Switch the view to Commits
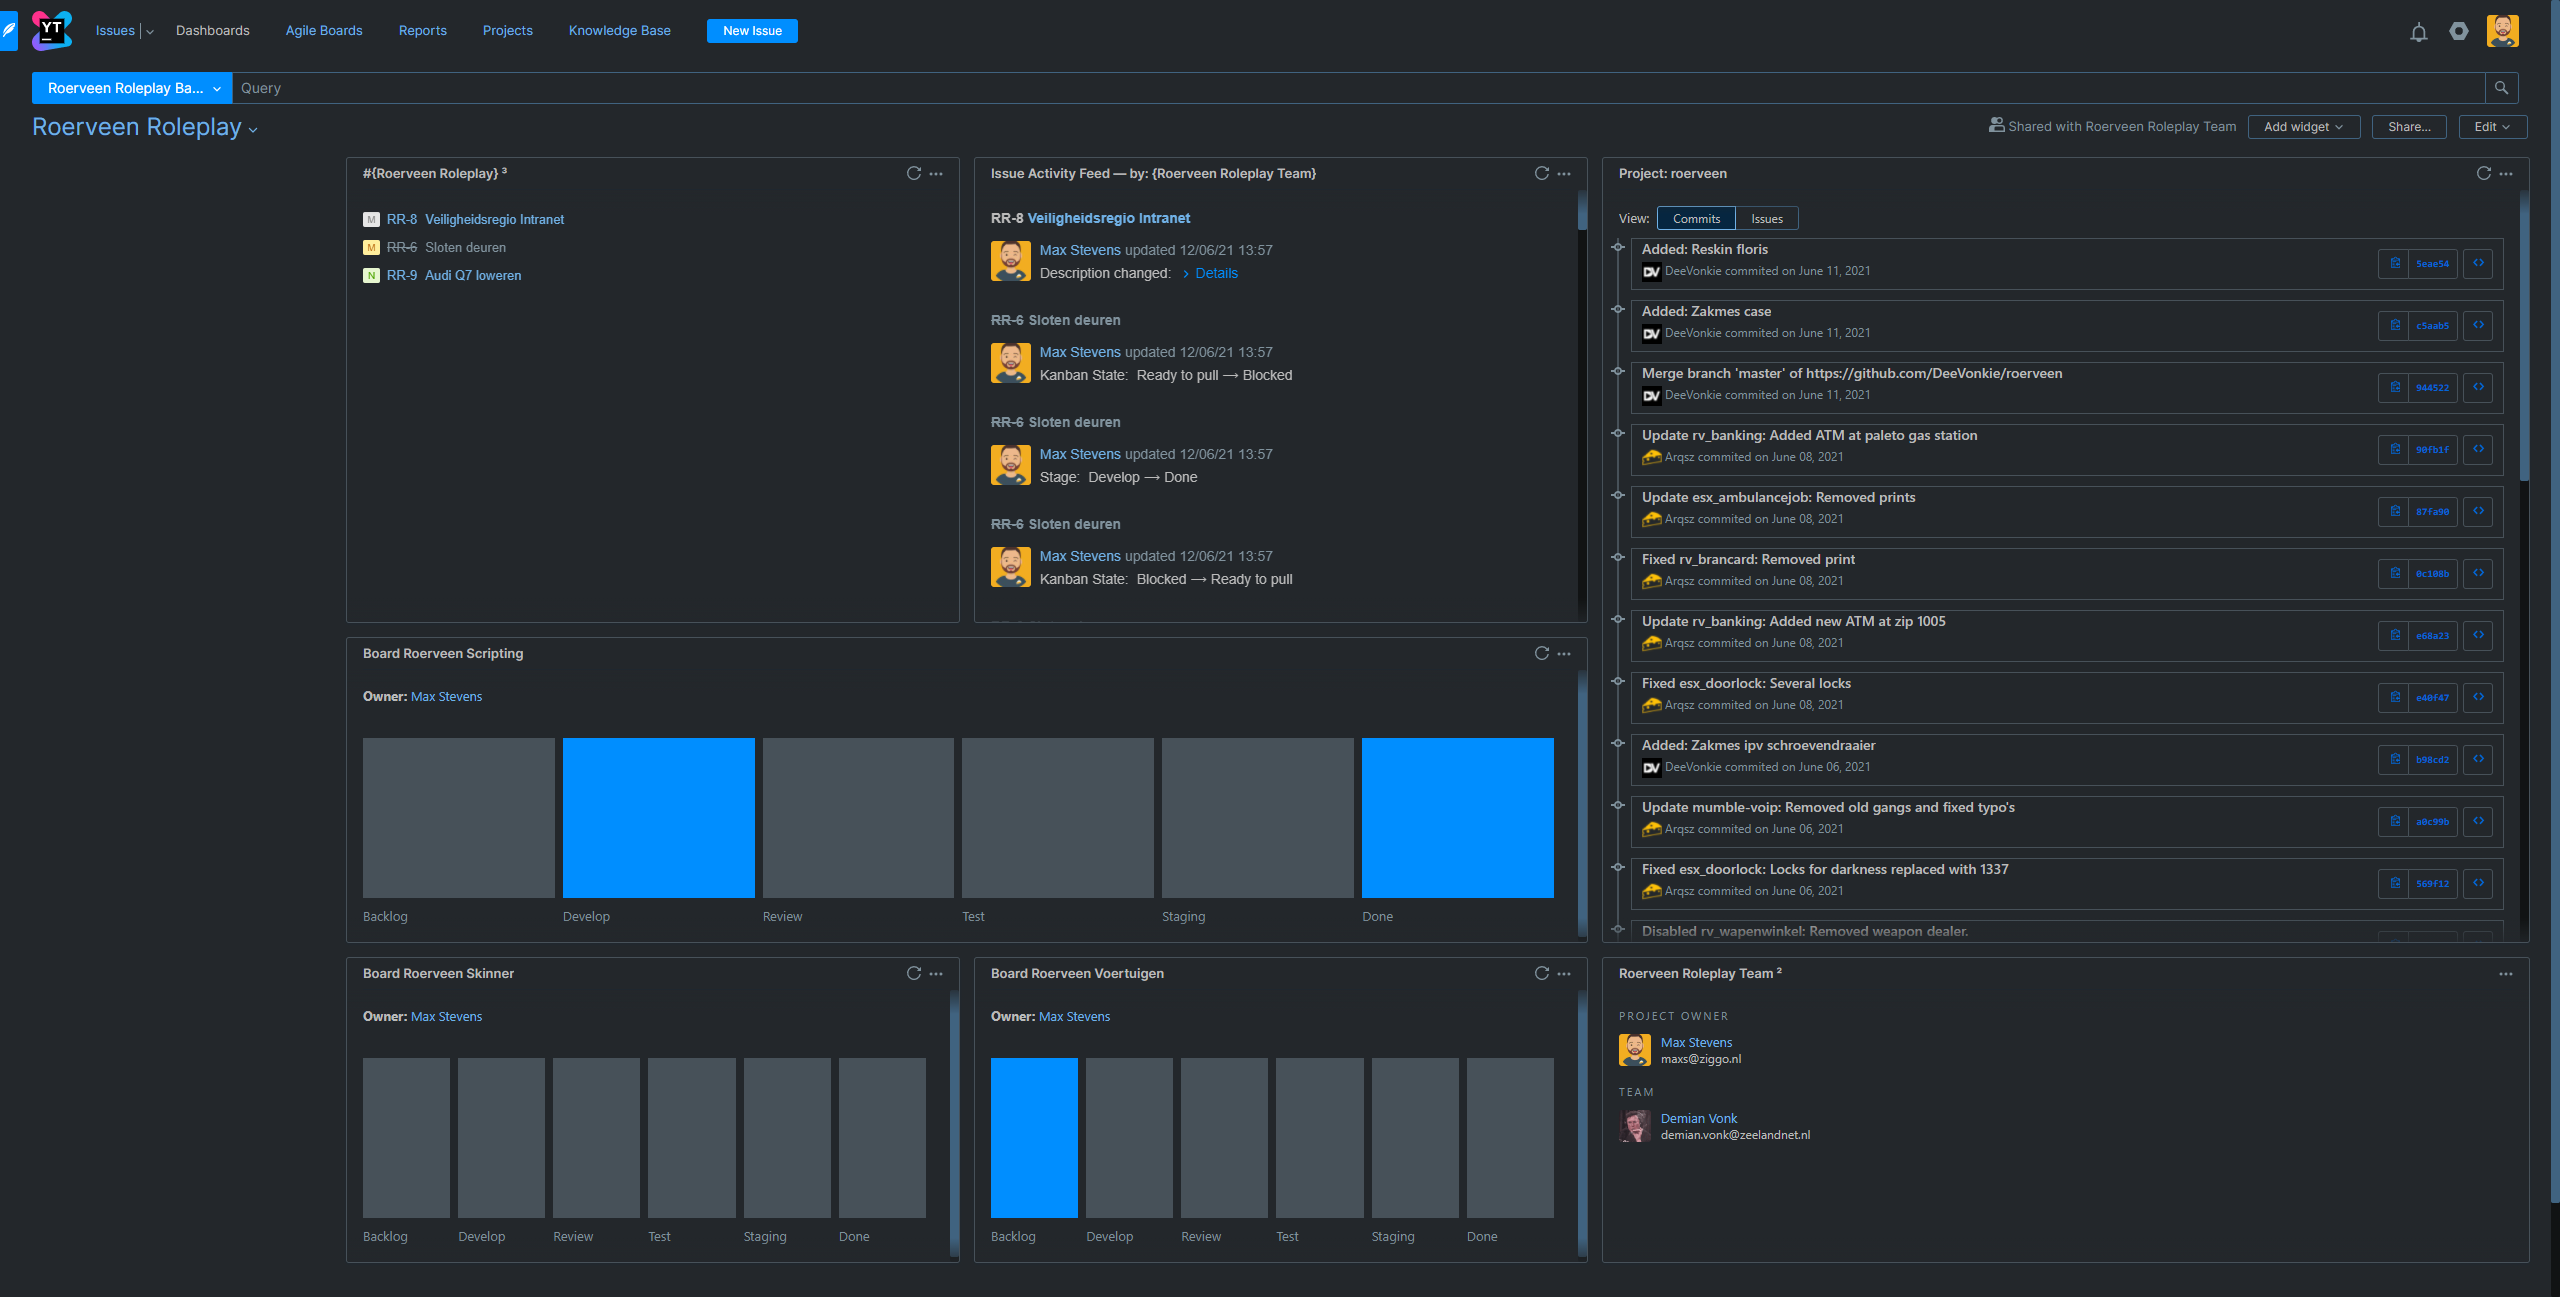This screenshot has height=1297, width=2560. 1696,219
